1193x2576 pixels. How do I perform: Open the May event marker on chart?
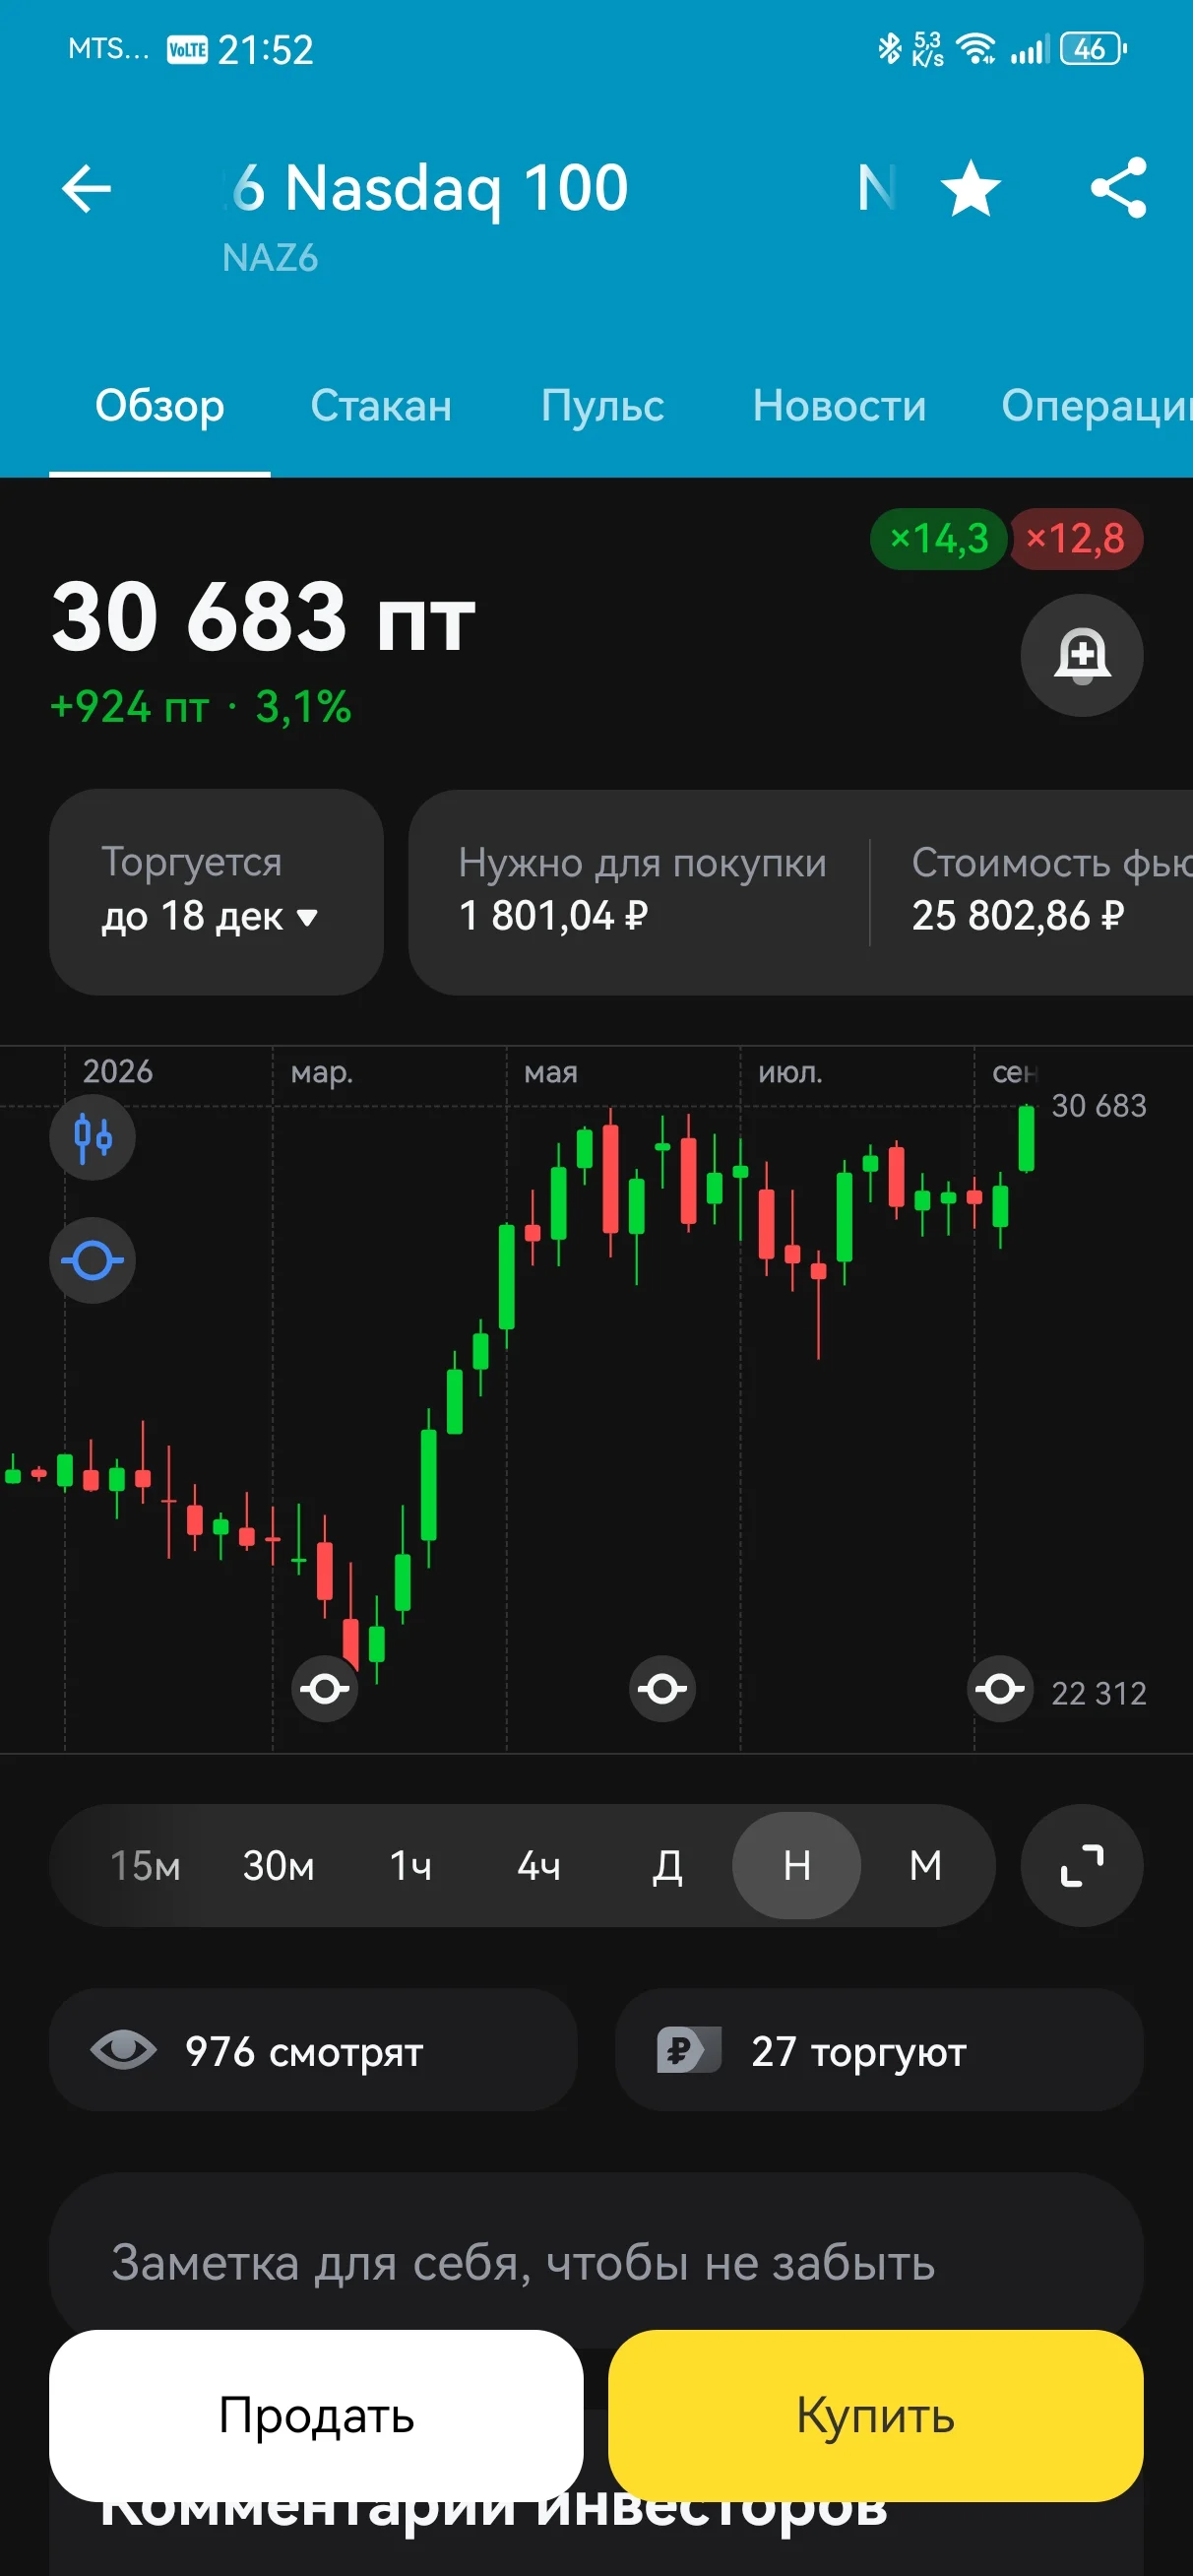click(662, 1689)
